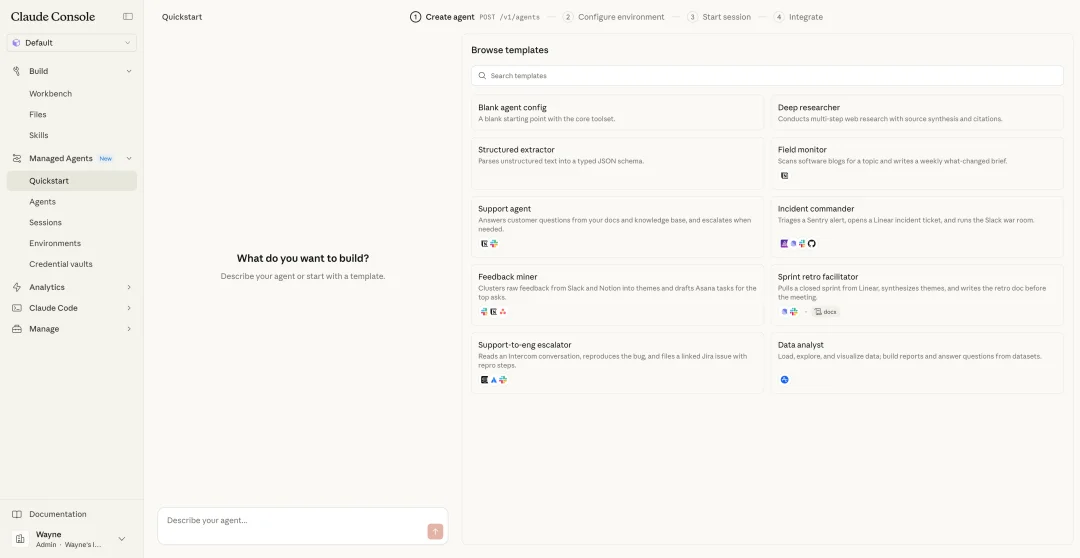Viewport: 1080px width, 558px height.
Task: Click the docs chip on Sprint retro facilitator
Action: (825, 312)
